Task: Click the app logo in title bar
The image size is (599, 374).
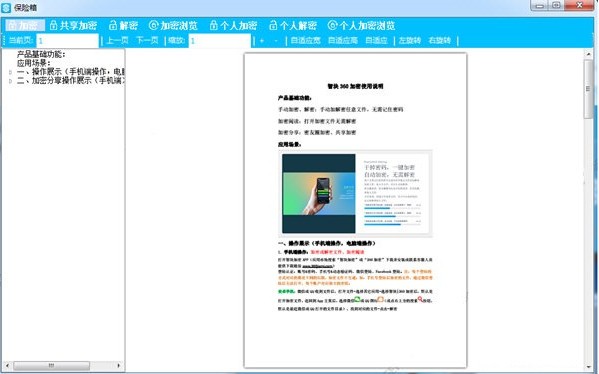Action: [x=6, y=7]
